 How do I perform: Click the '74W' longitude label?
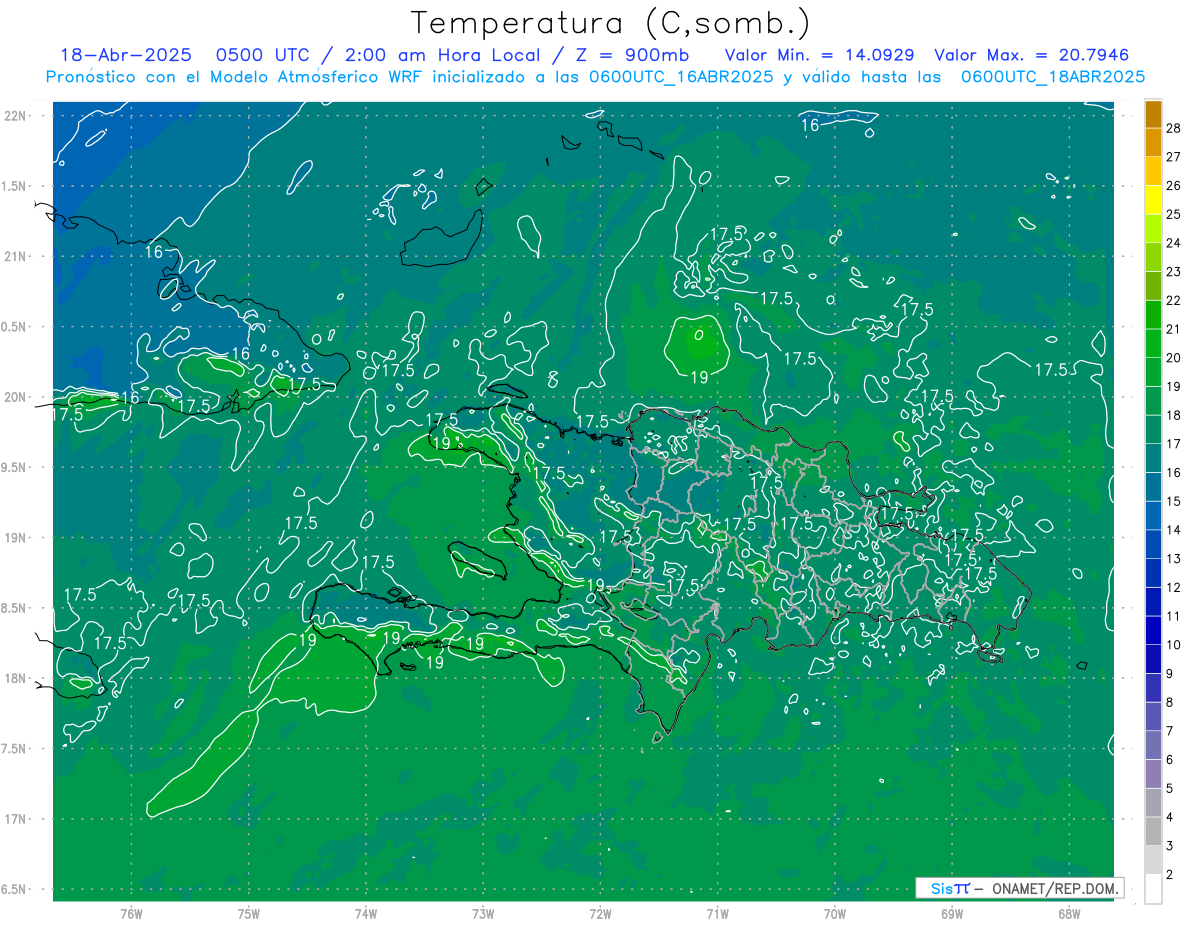click(x=366, y=914)
